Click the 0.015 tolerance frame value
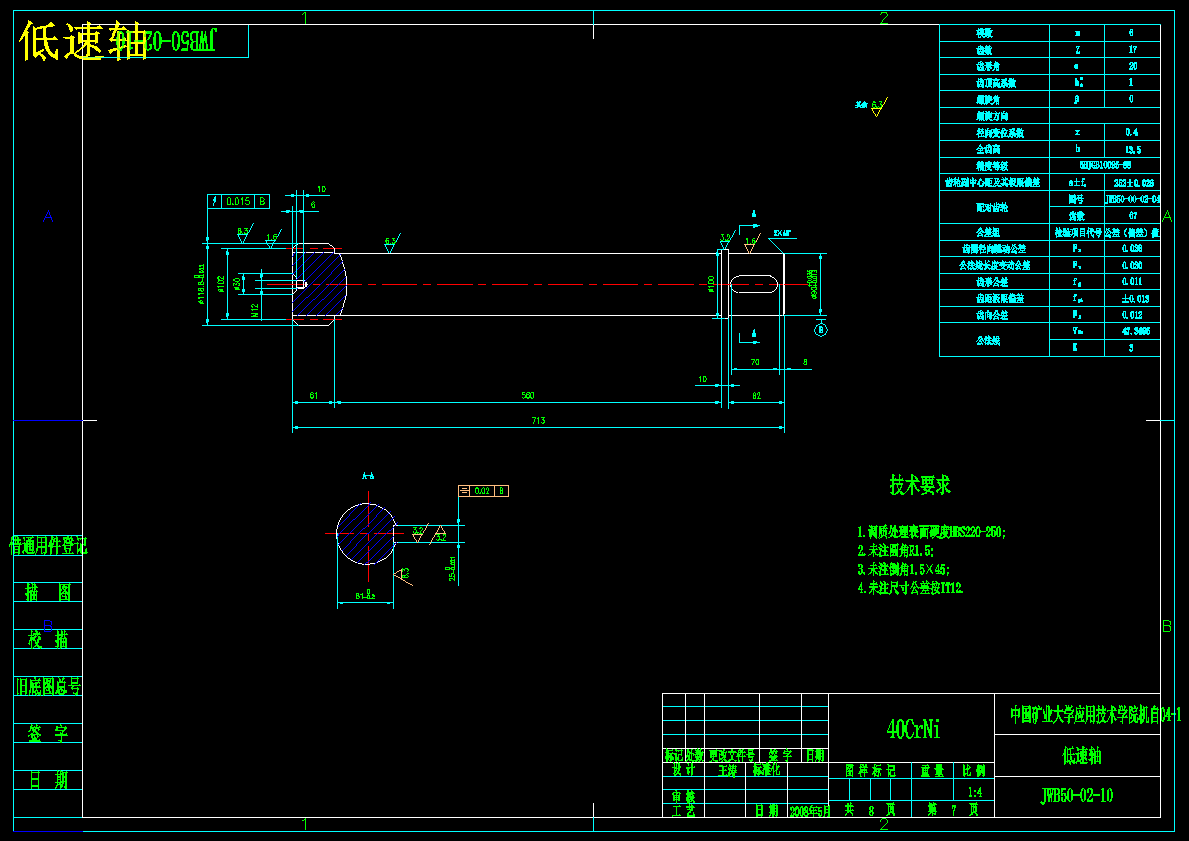Screen dimensions: 1189x841 coord(238,201)
